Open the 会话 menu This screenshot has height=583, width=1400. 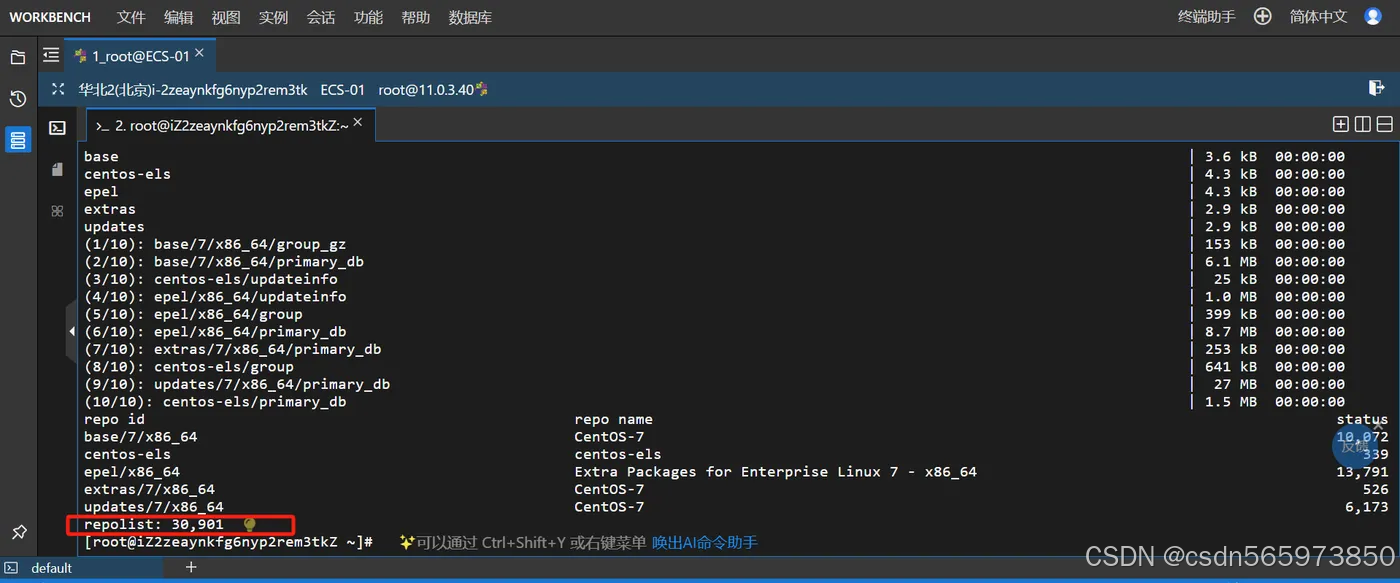point(321,17)
